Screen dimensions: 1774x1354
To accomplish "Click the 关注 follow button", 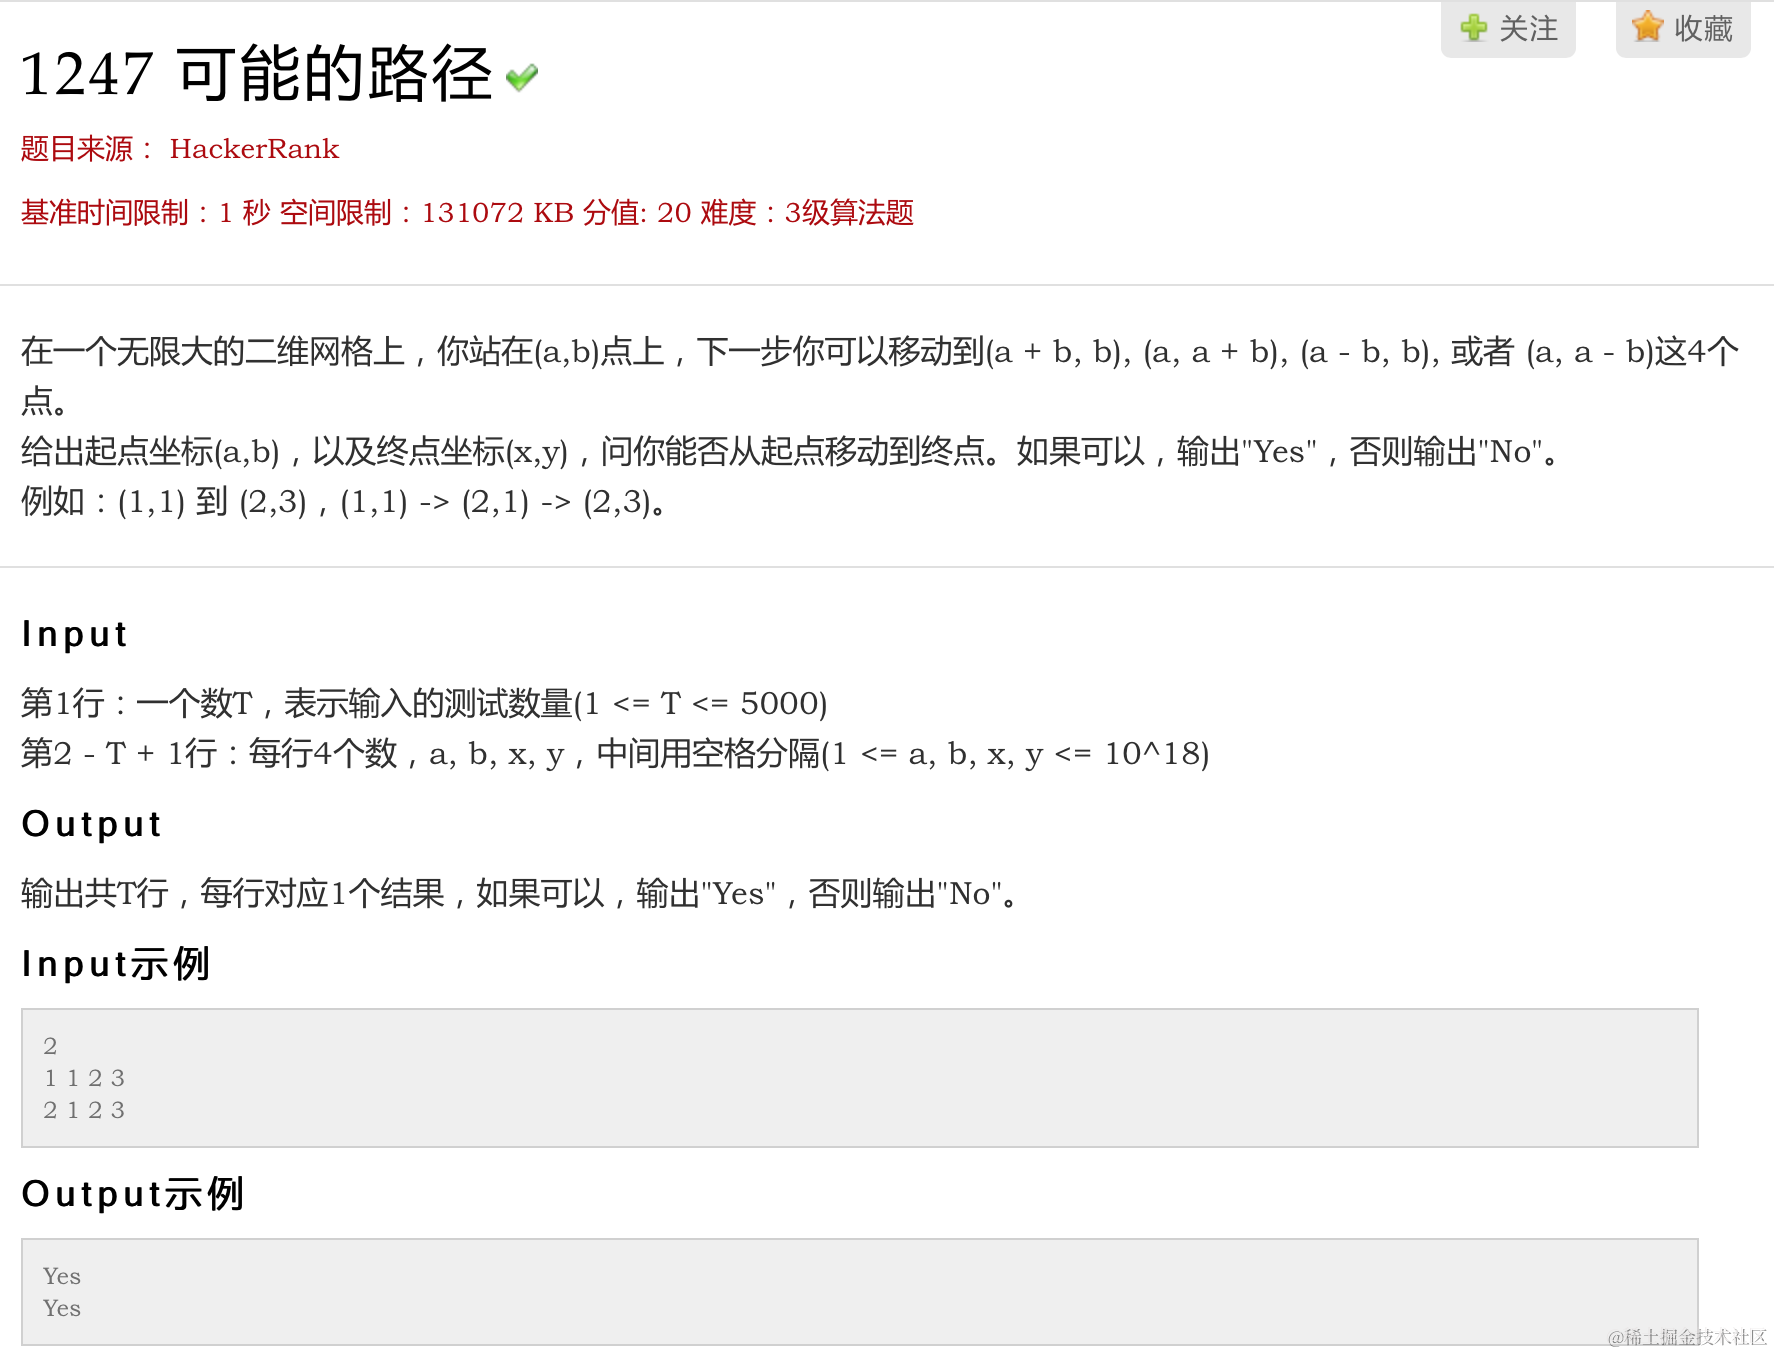I will click(1508, 29).
